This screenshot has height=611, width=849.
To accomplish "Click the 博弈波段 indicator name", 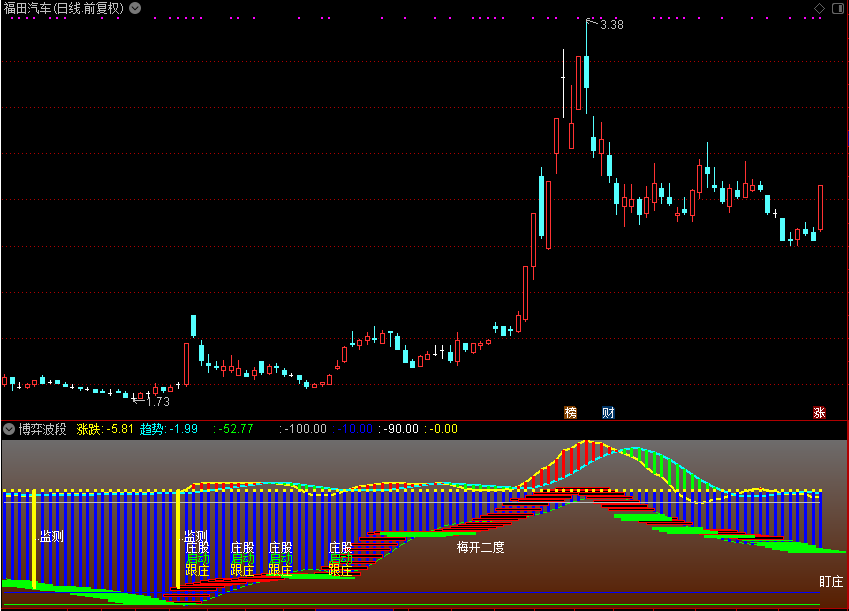I will click(x=42, y=429).
